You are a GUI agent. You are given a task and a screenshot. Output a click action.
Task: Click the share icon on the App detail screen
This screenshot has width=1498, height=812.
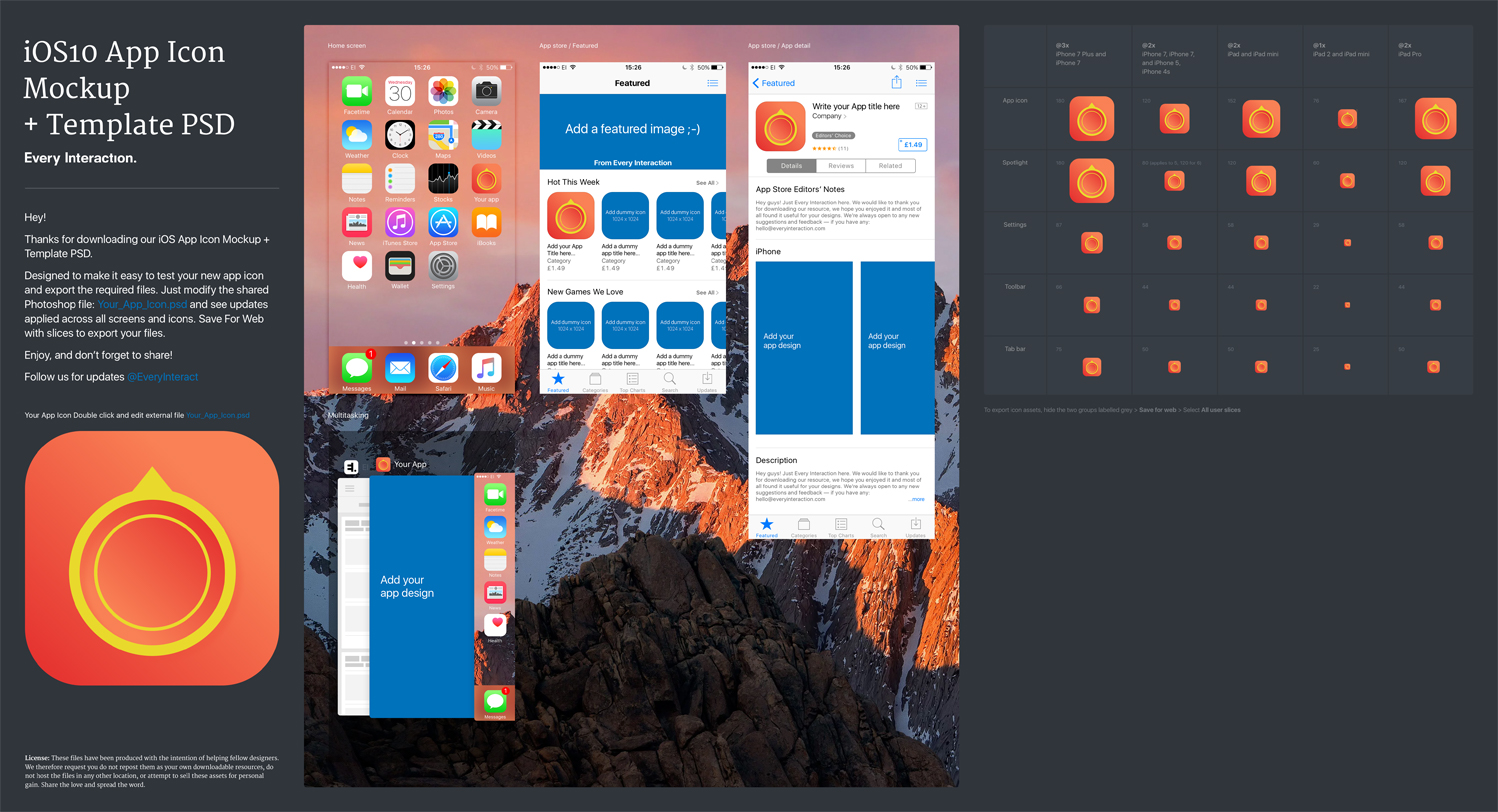click(896, 83)
